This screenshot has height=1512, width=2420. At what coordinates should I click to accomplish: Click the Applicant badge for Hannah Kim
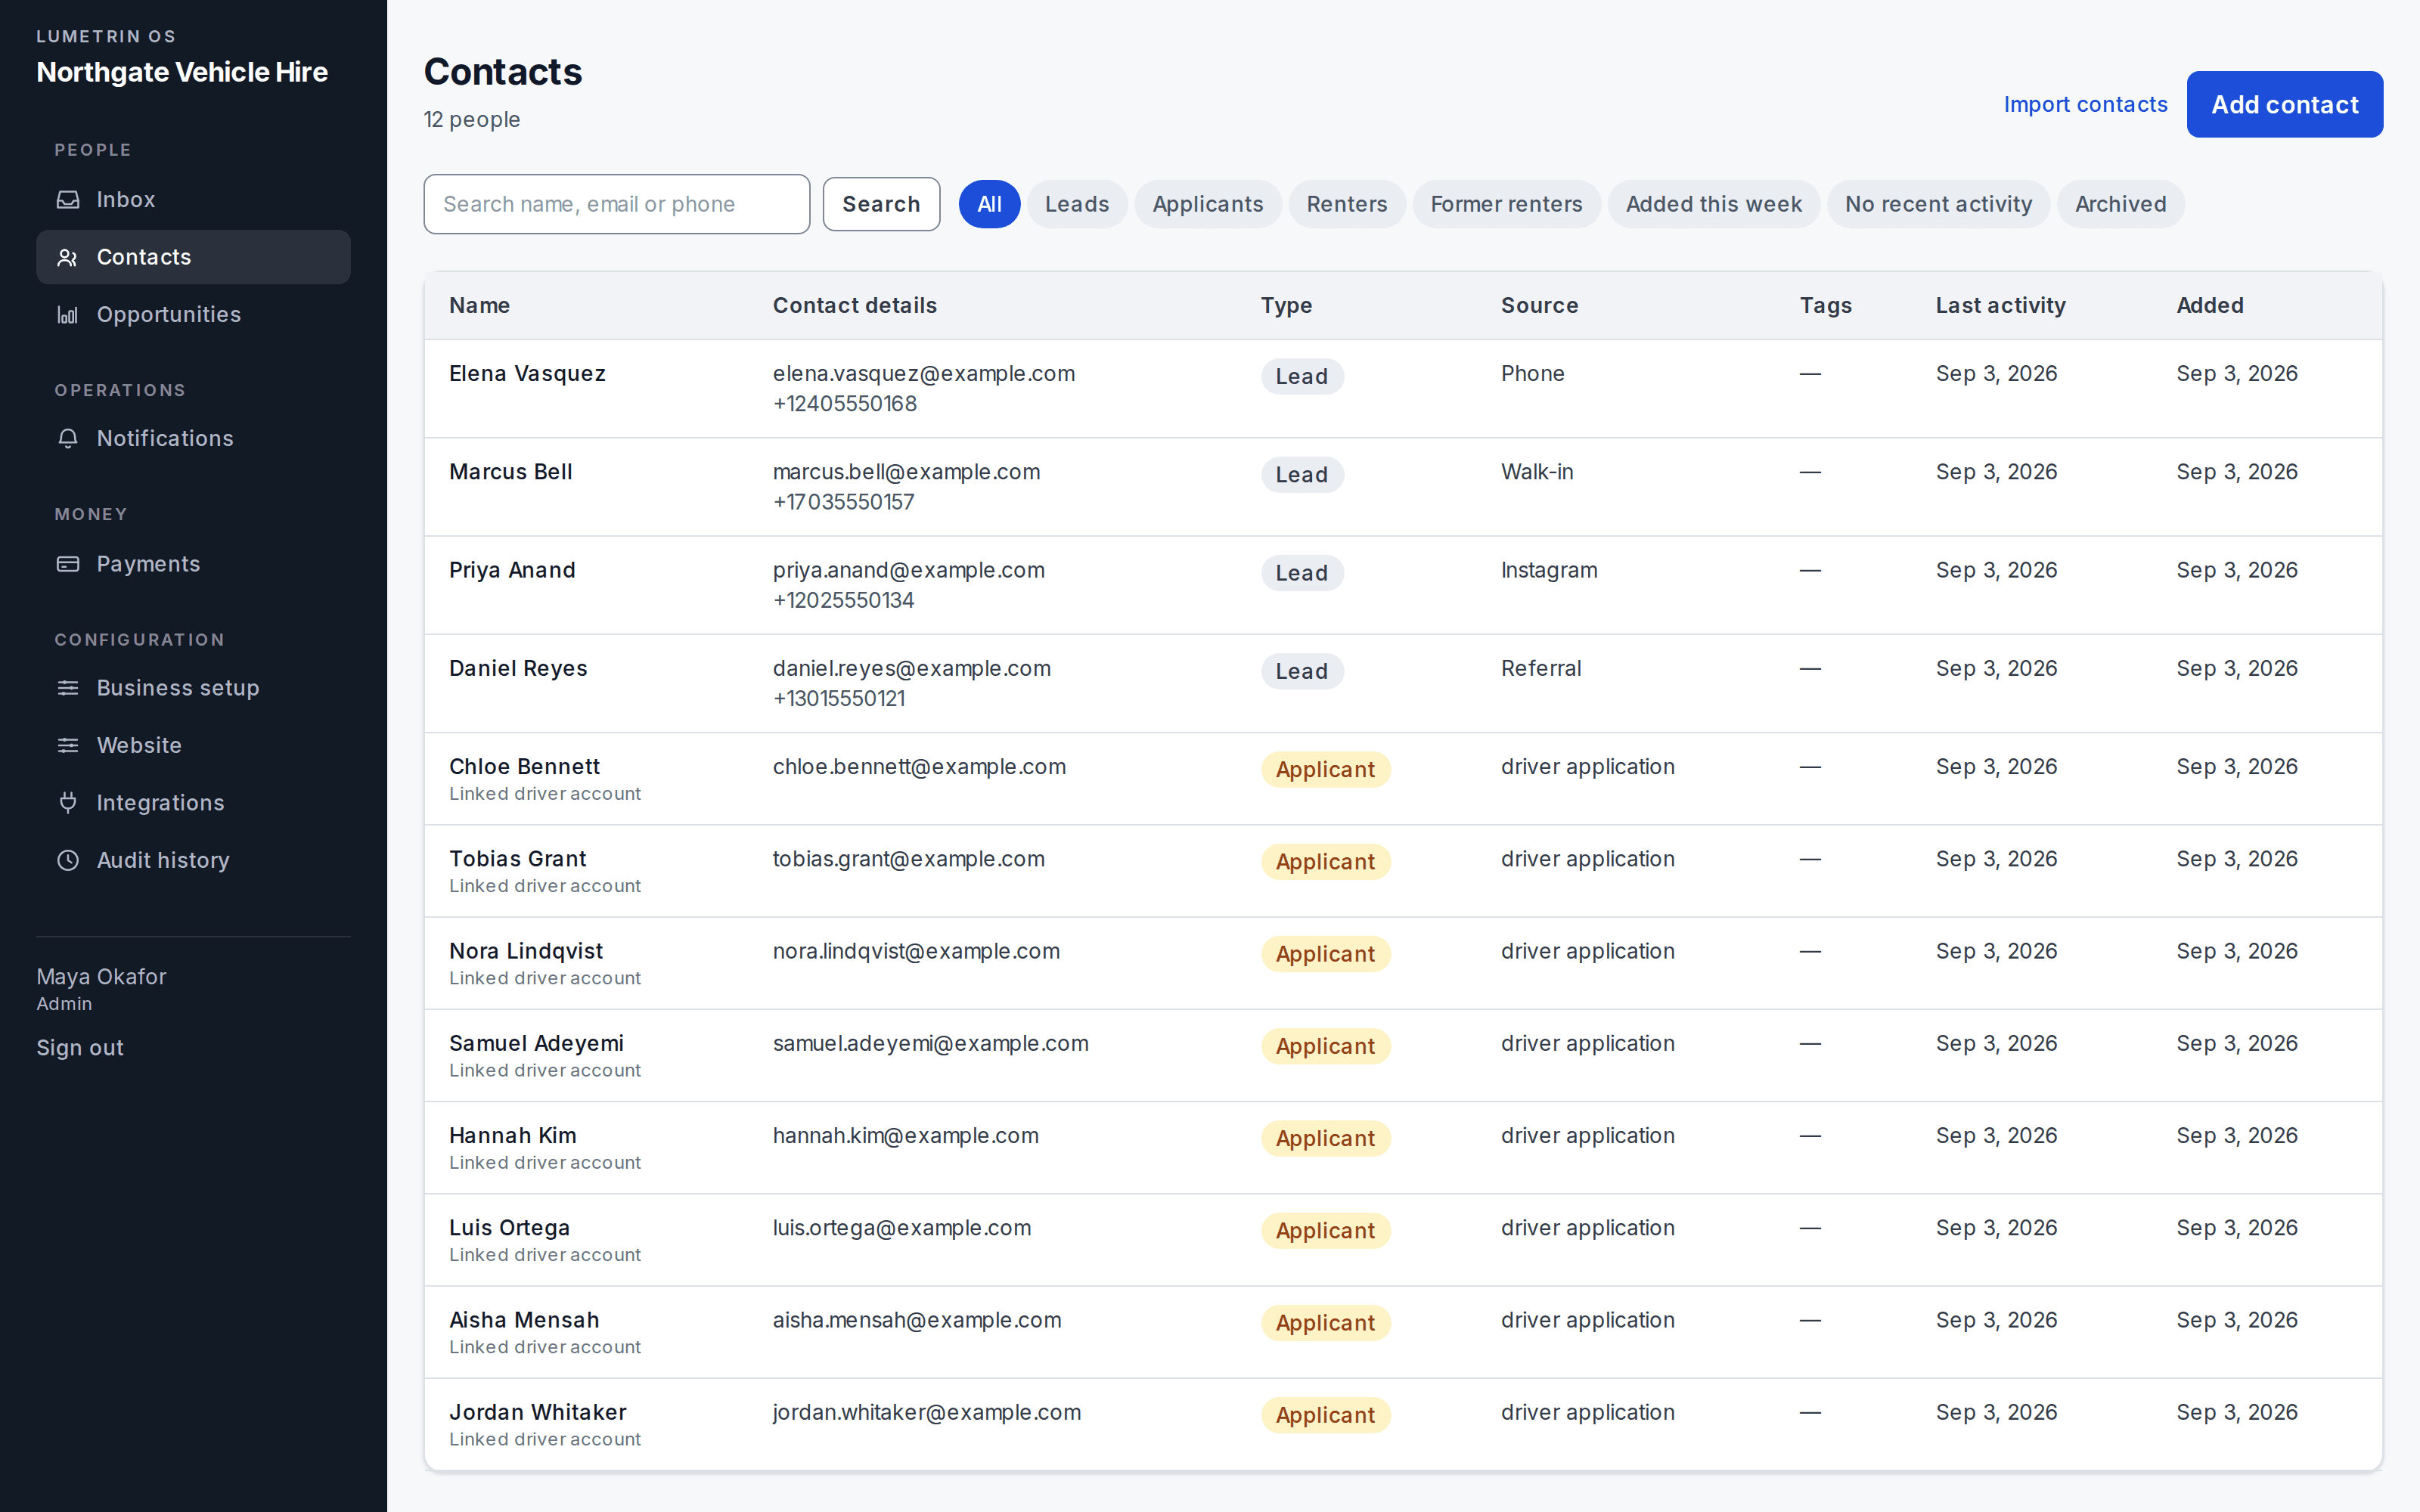coord(1325,1138)
